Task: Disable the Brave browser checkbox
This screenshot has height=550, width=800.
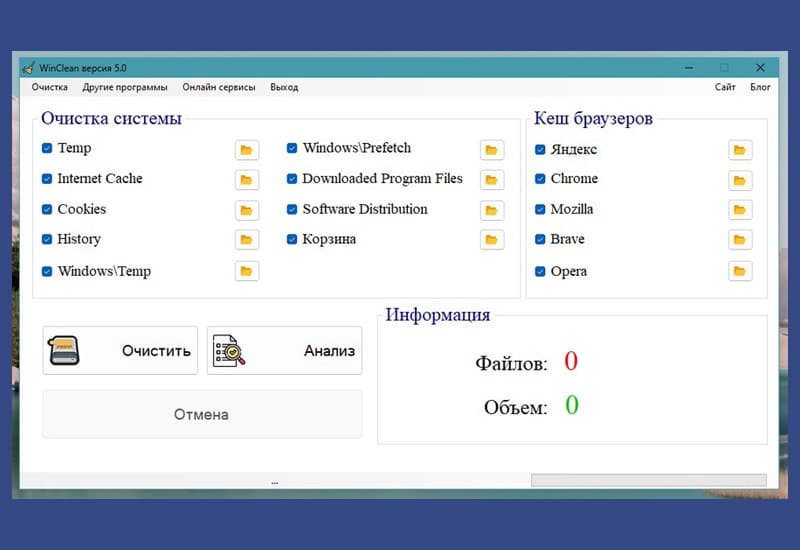Action: (x=540, y=239)
